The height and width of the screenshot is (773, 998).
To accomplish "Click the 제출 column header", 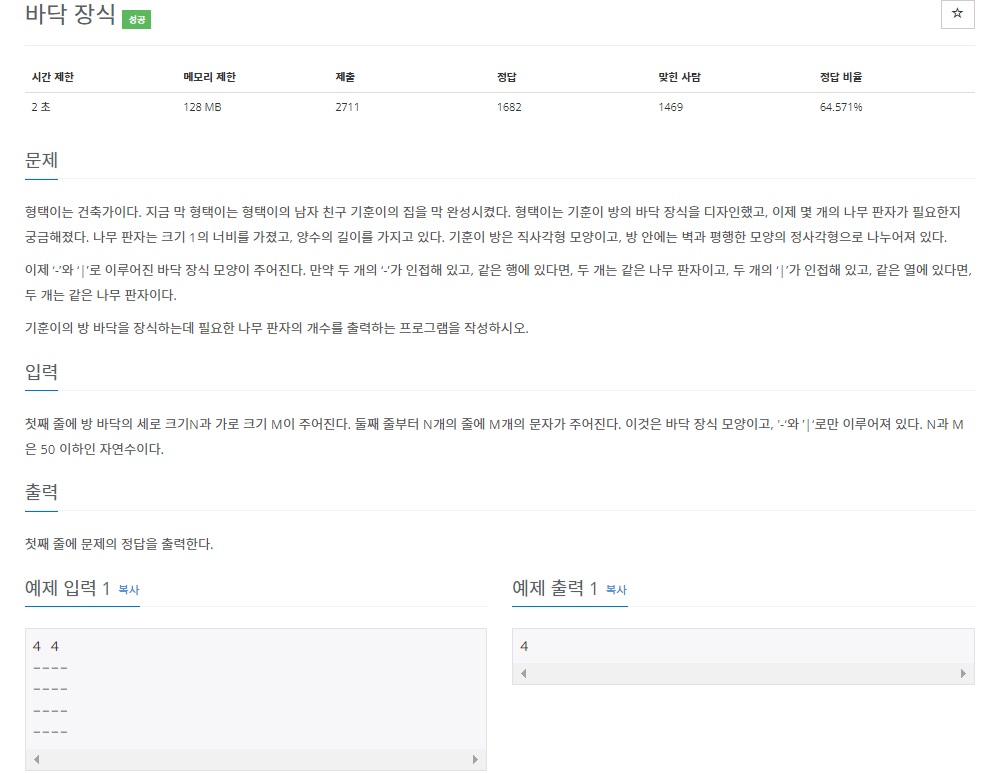I will pos(345,77).
